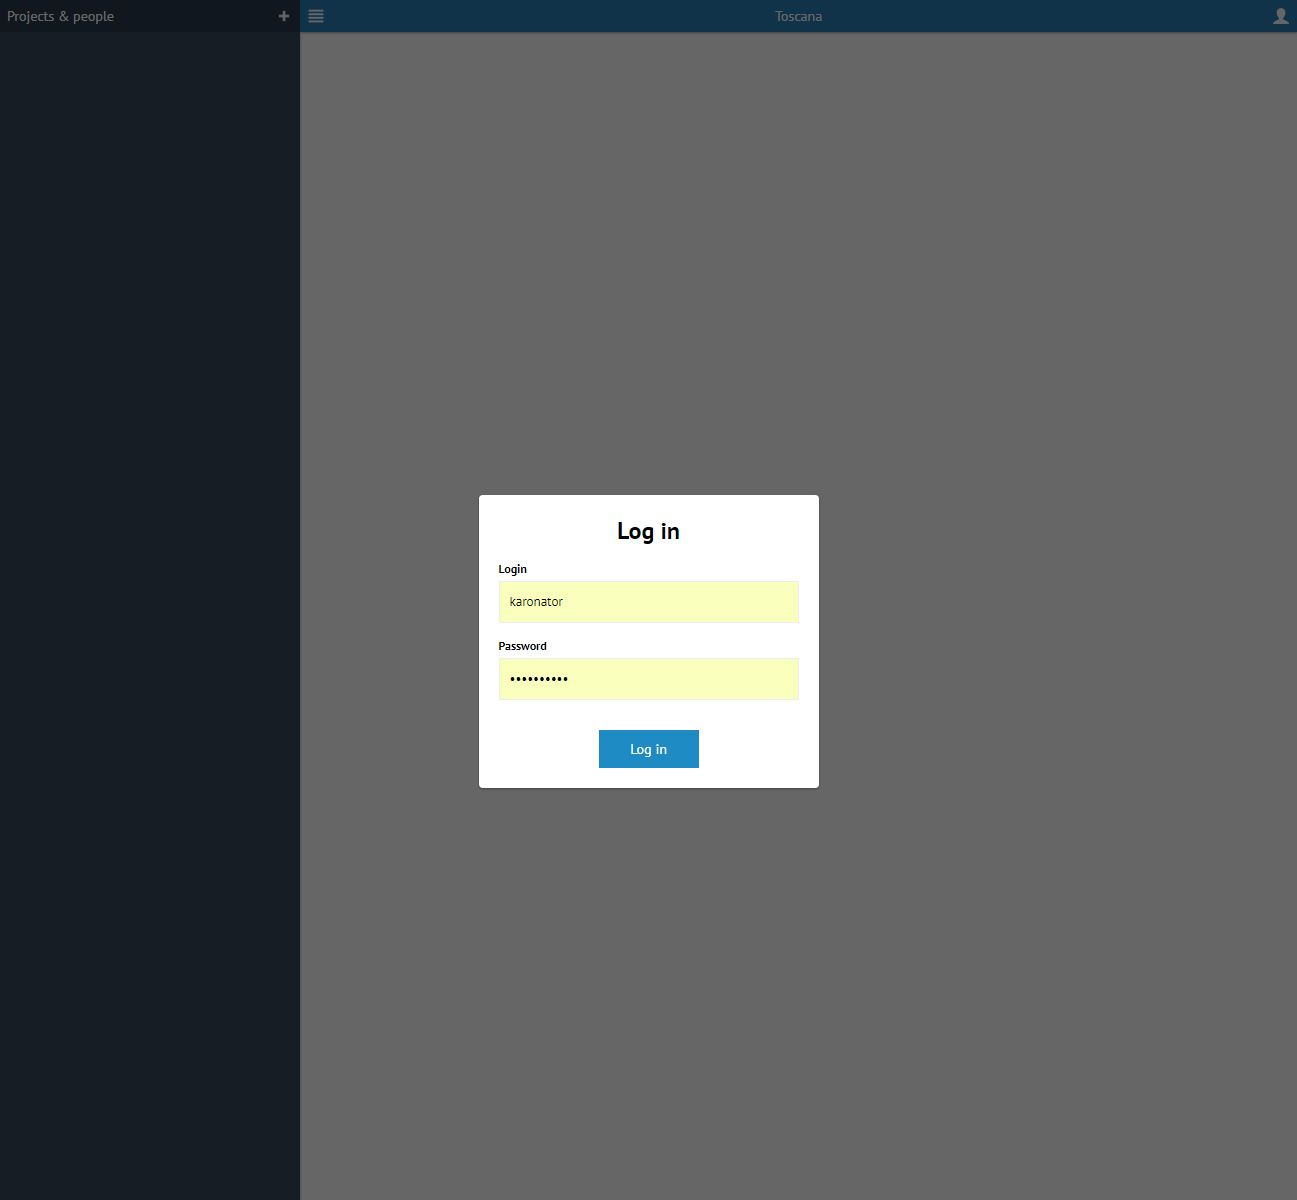Screen dimensions: 1297x1200
Task: Click the plus icon beside Projects & people
Action: tap(284, 16)
